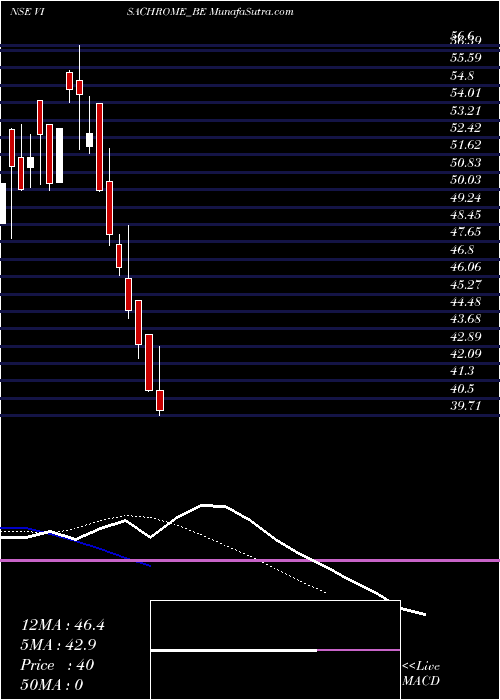Click the 41.3 price axis label
The image size is (500, 700).
click(462, 371)
